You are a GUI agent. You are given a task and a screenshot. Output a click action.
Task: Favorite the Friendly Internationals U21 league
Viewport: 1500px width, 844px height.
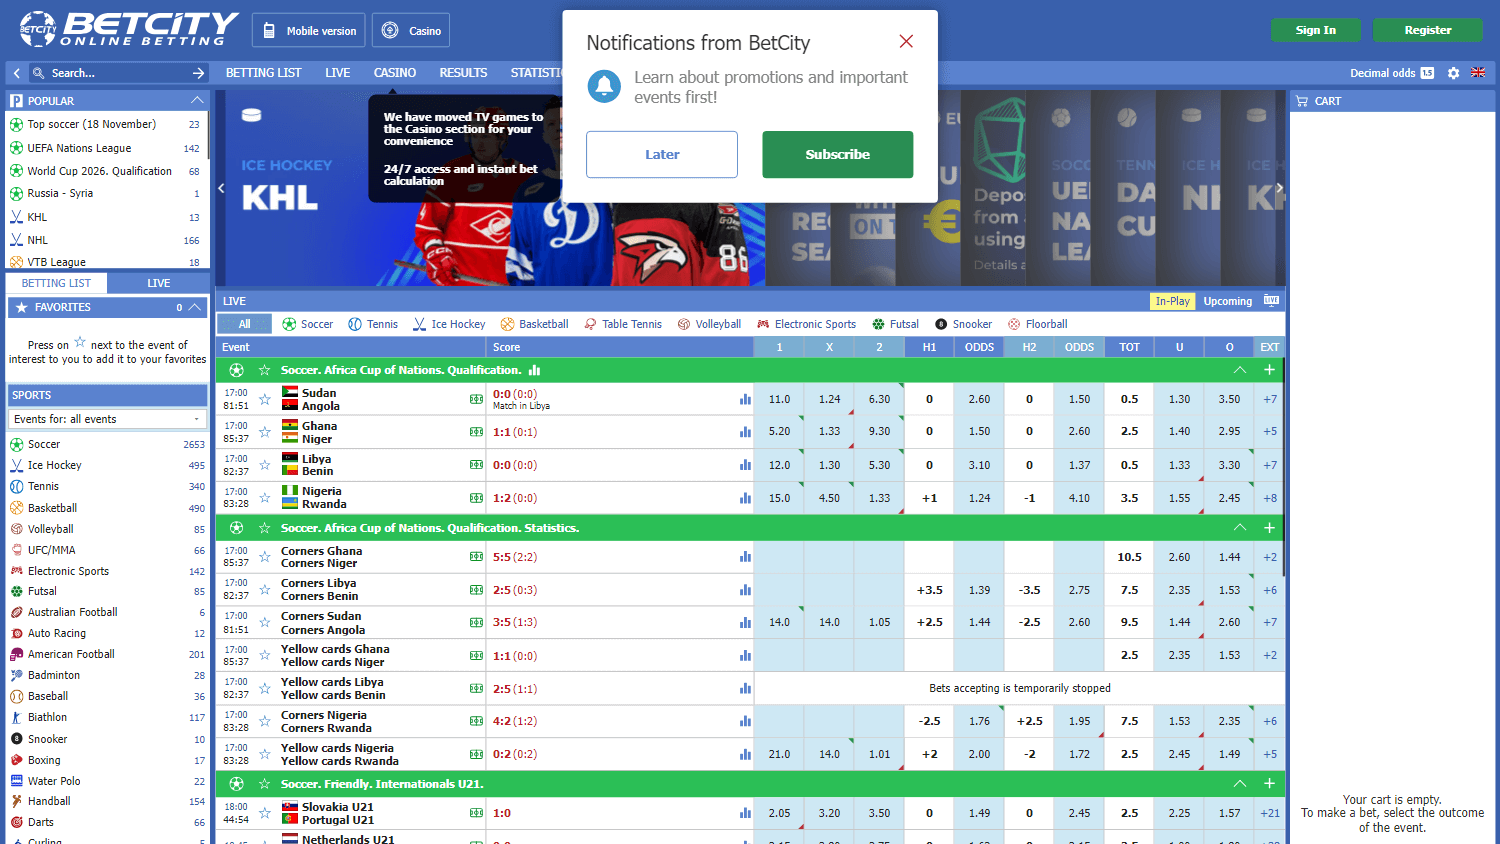[265, 784]
